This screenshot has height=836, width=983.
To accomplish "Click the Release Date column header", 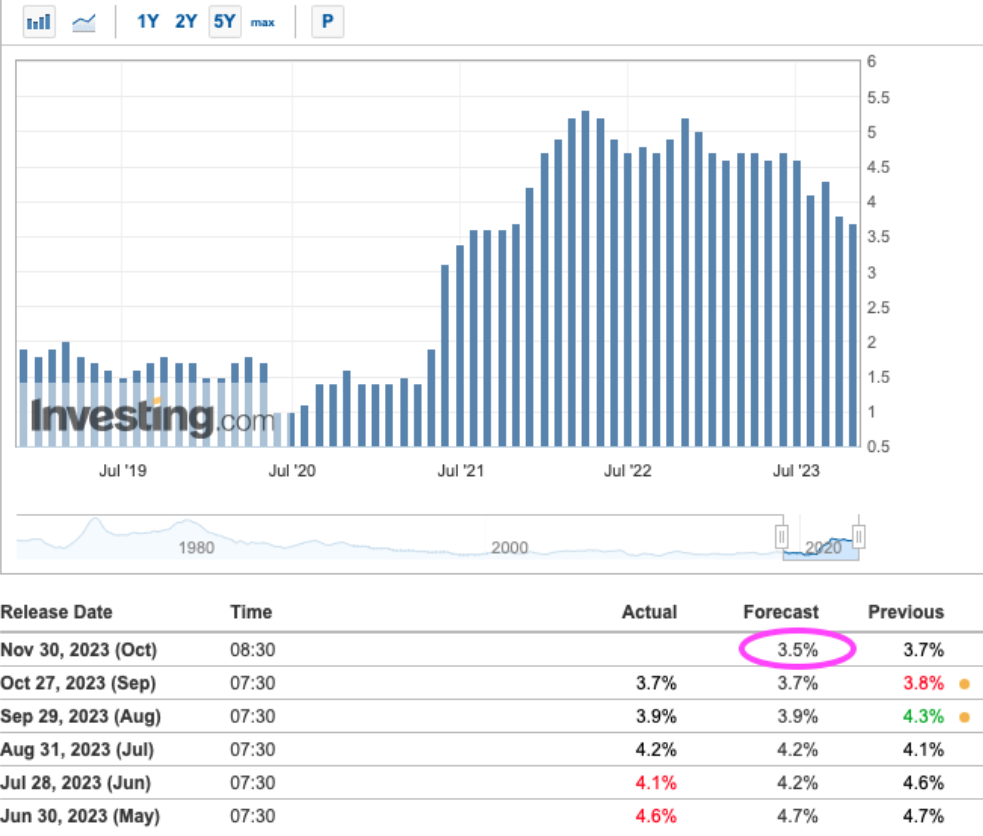I will (x=56, y=612).
